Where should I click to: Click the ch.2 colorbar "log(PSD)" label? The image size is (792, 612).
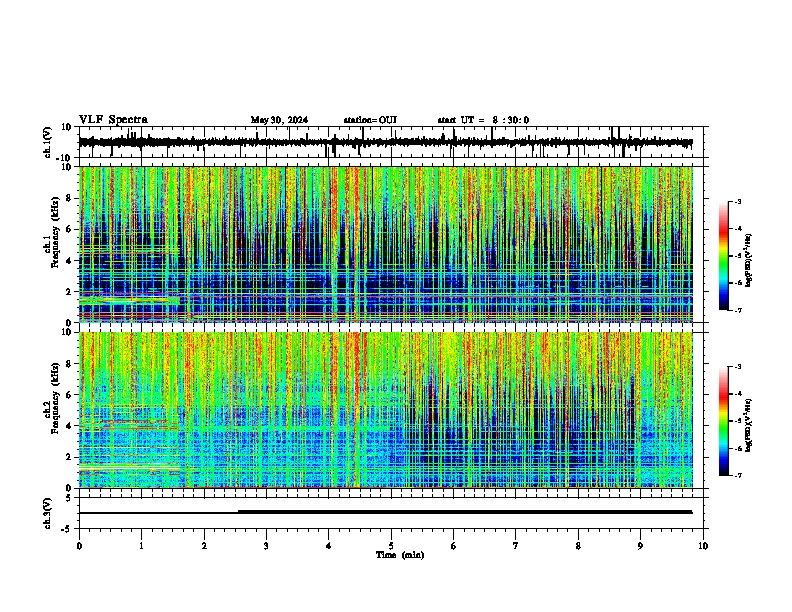748,425
